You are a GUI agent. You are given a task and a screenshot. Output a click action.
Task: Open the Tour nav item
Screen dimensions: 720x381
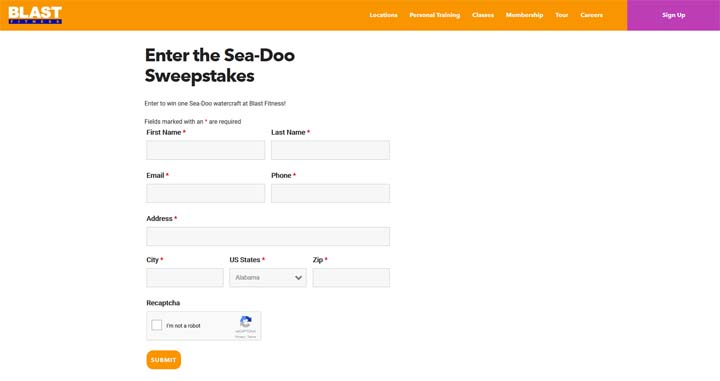pos(562,15)
